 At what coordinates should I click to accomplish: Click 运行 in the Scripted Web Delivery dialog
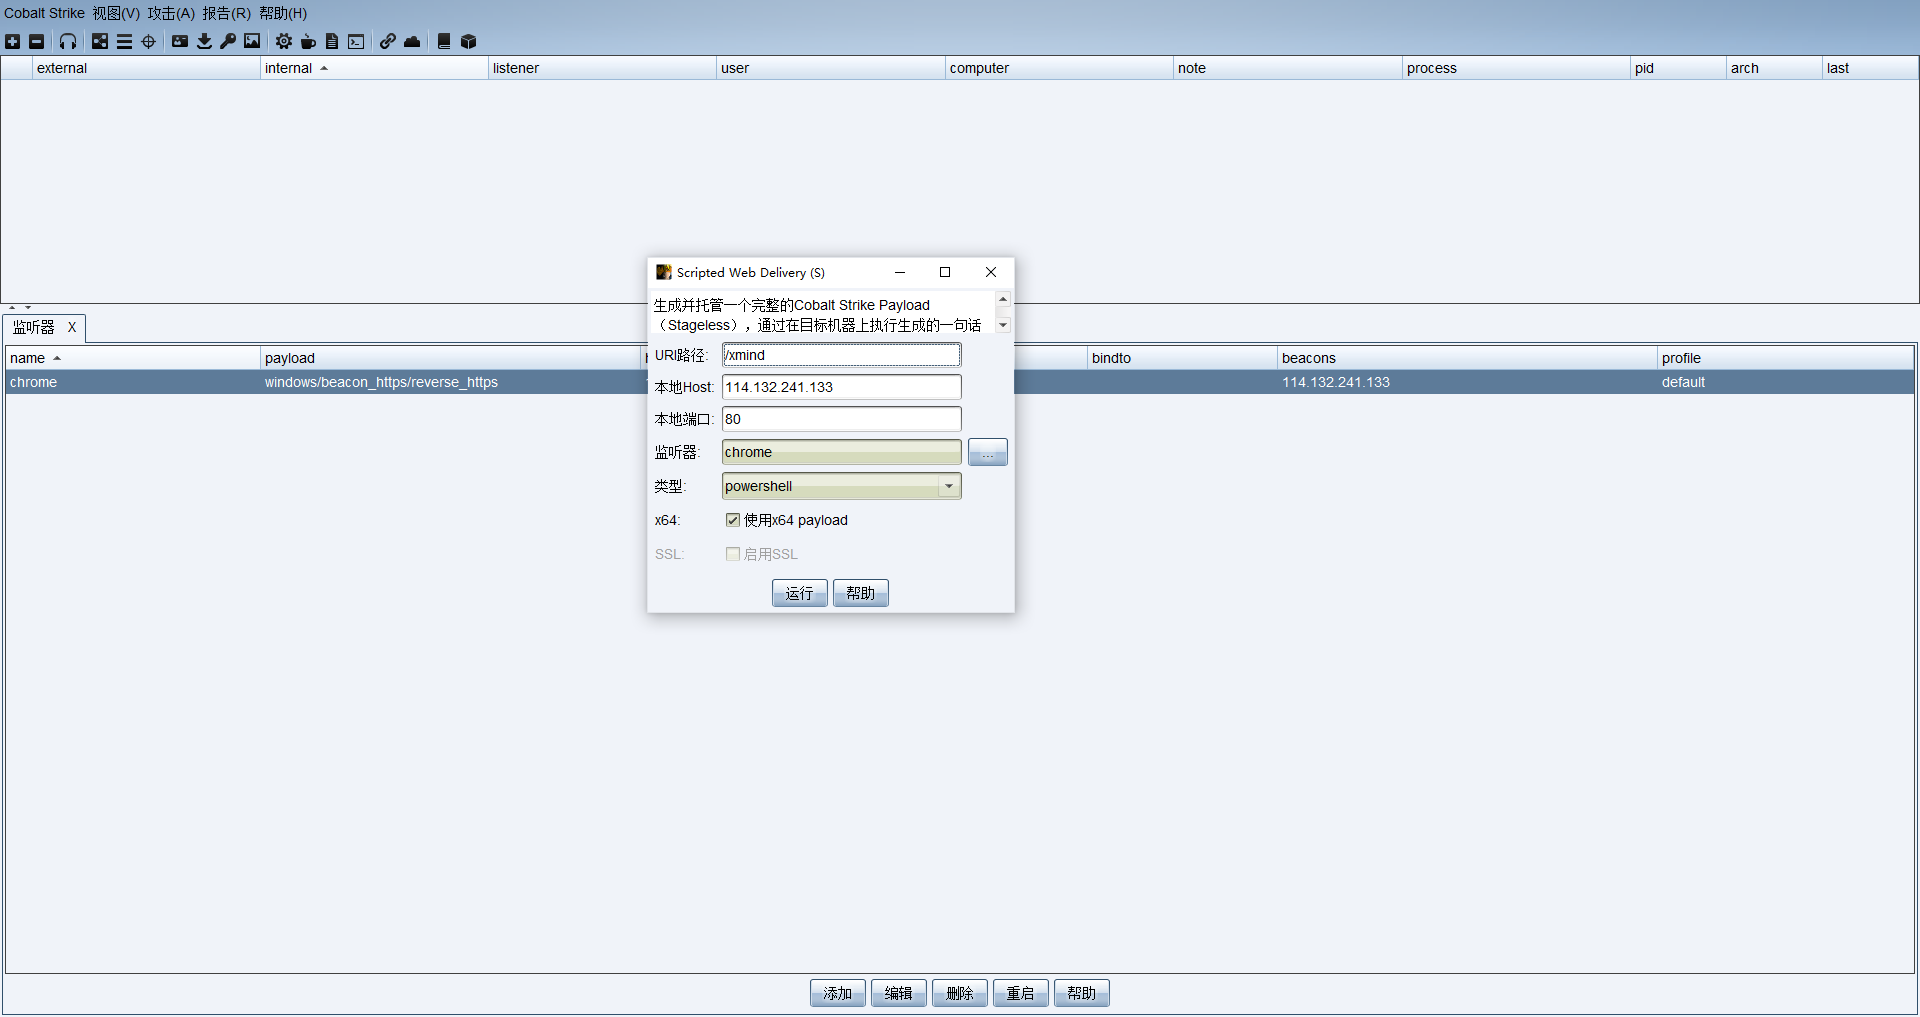[799, 593]
